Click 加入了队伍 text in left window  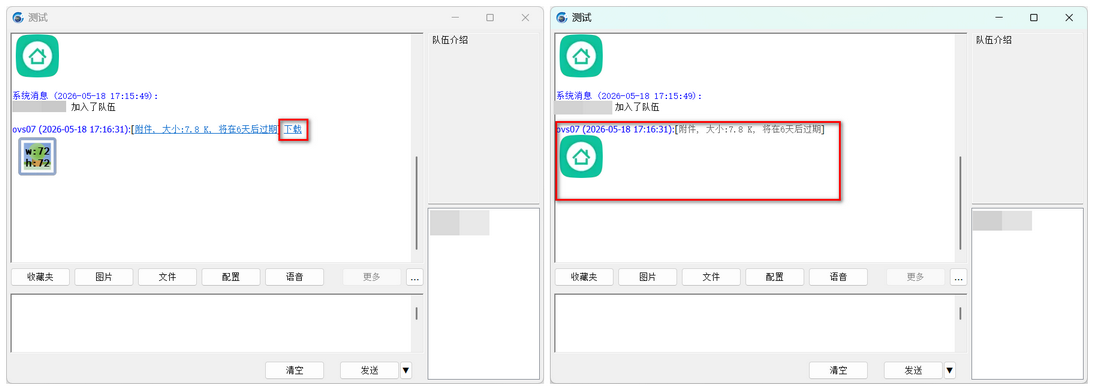pyautogui.click(x=93, y=107)
